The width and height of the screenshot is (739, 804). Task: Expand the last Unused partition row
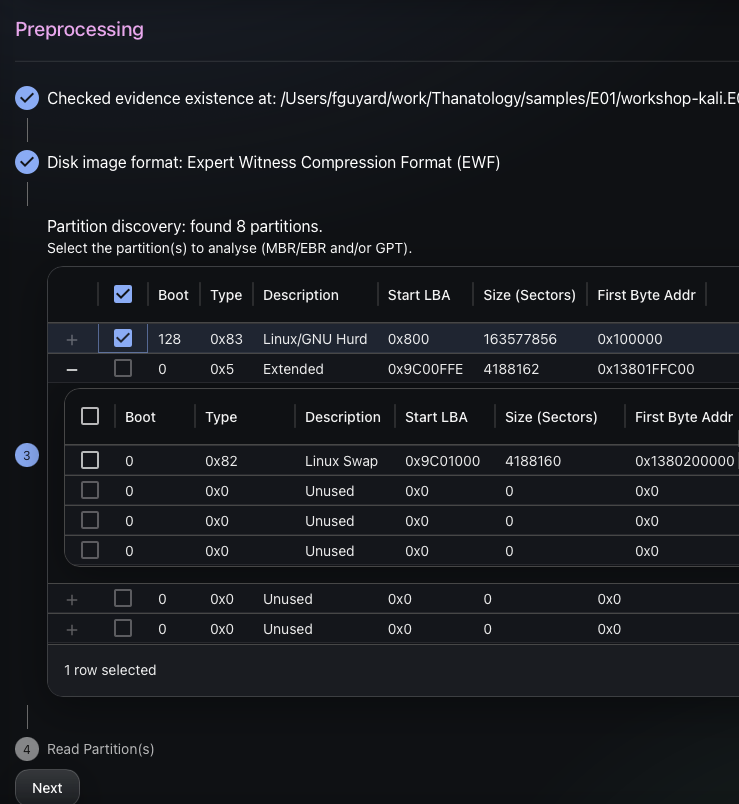click(x=72, y=629)
